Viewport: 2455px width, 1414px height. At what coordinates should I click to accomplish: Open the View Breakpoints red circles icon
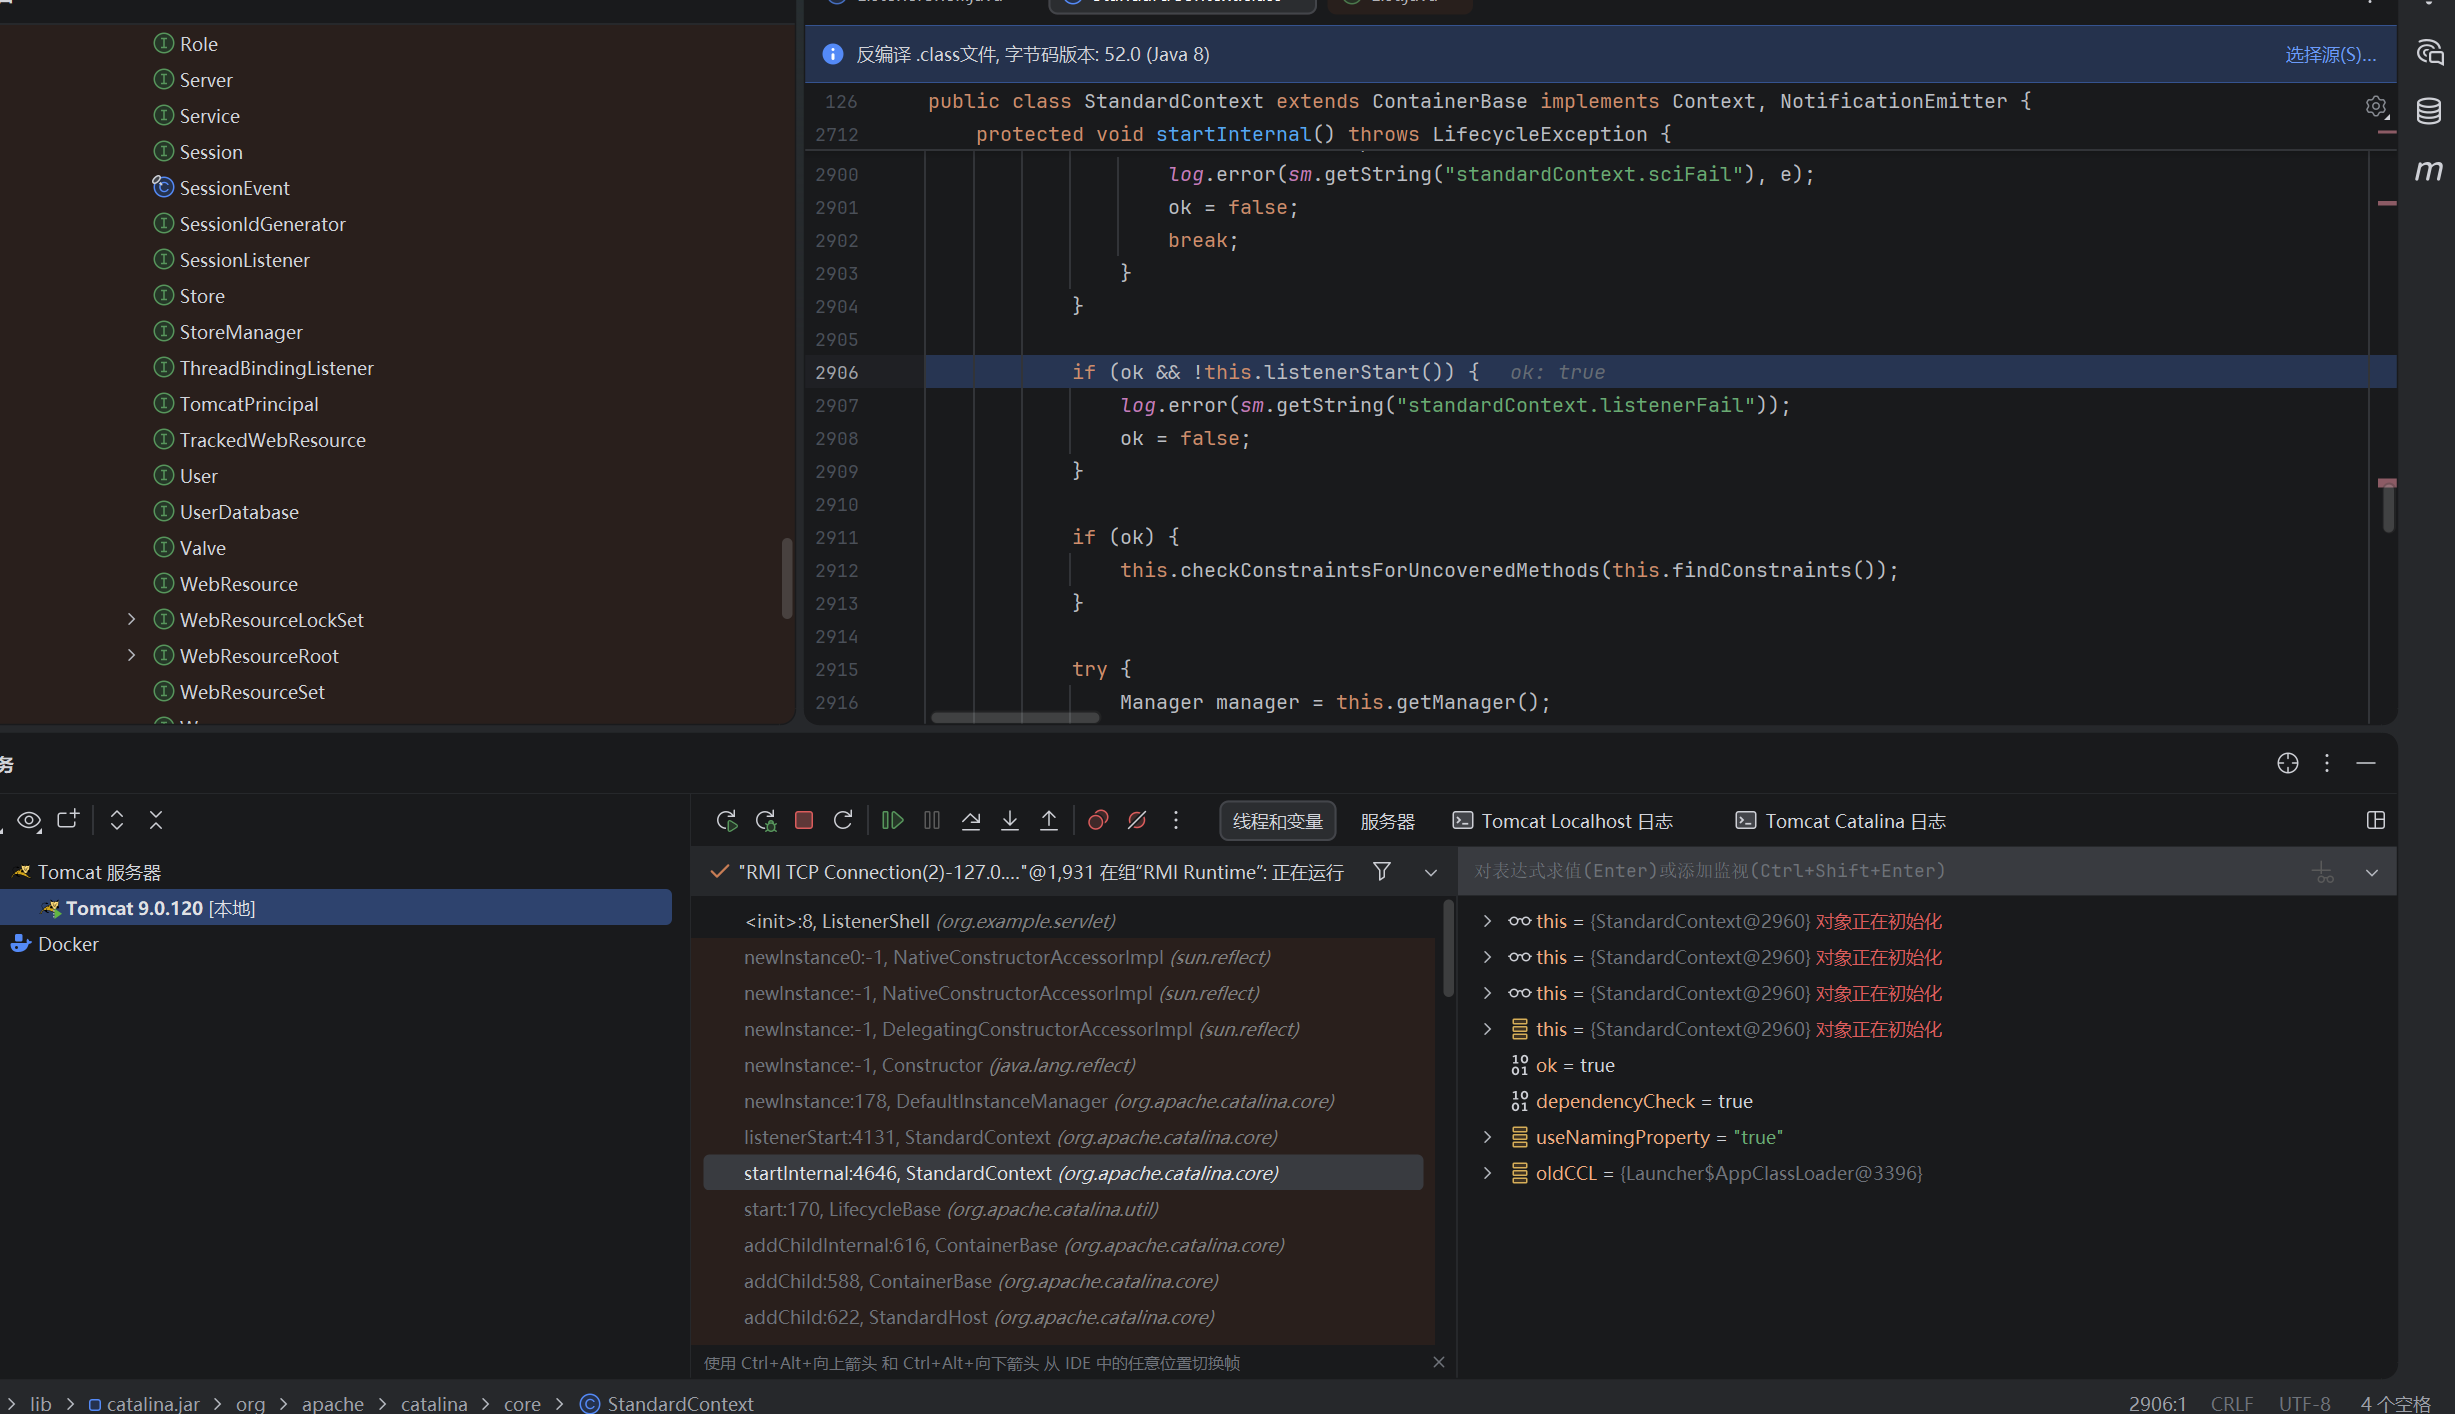pos(1098,821)
